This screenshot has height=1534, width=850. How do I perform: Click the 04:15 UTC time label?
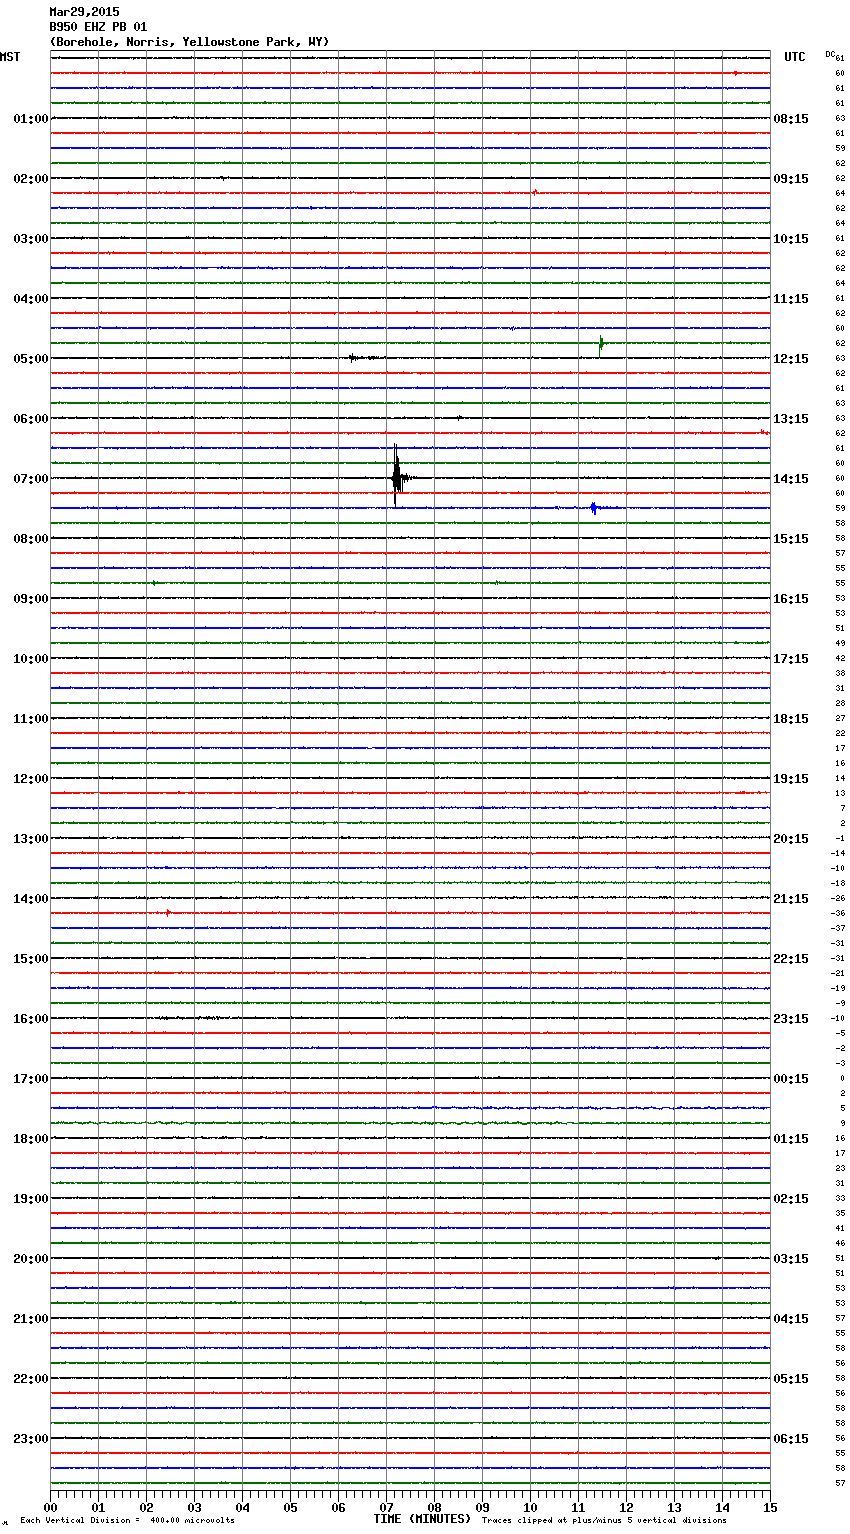tap(791, 1318)
